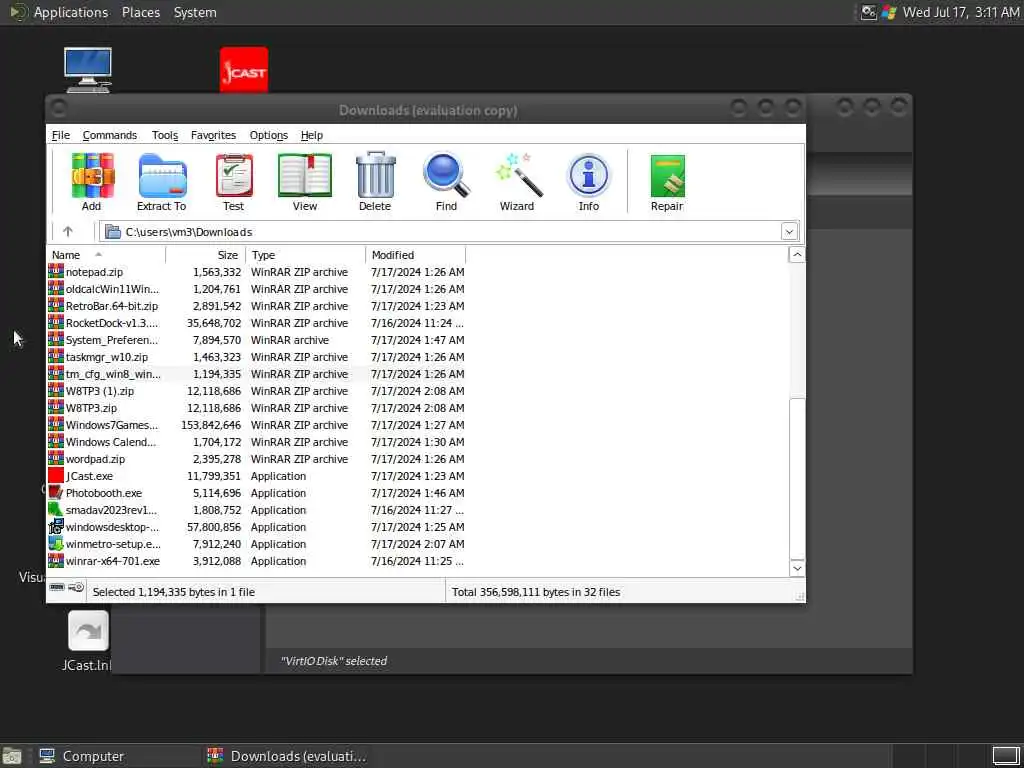1024x768 pixels.
Task: Select the RocketDock-v1.3 archive
Action: (x=112, y=323)
